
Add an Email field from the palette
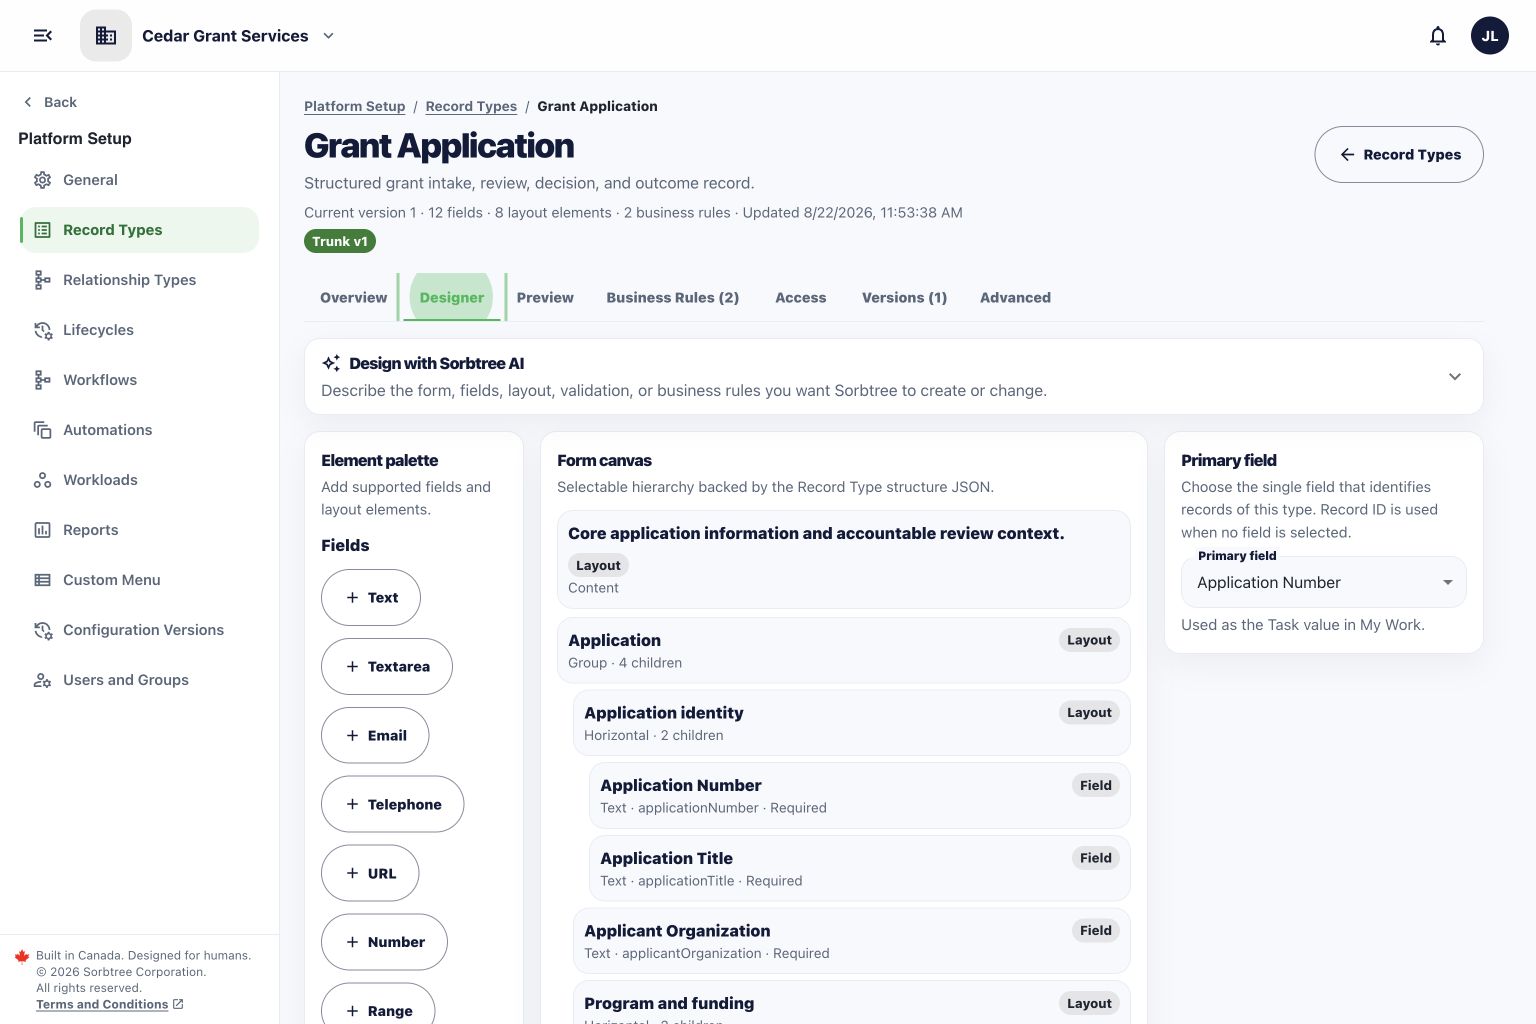(x=375, y=735)
